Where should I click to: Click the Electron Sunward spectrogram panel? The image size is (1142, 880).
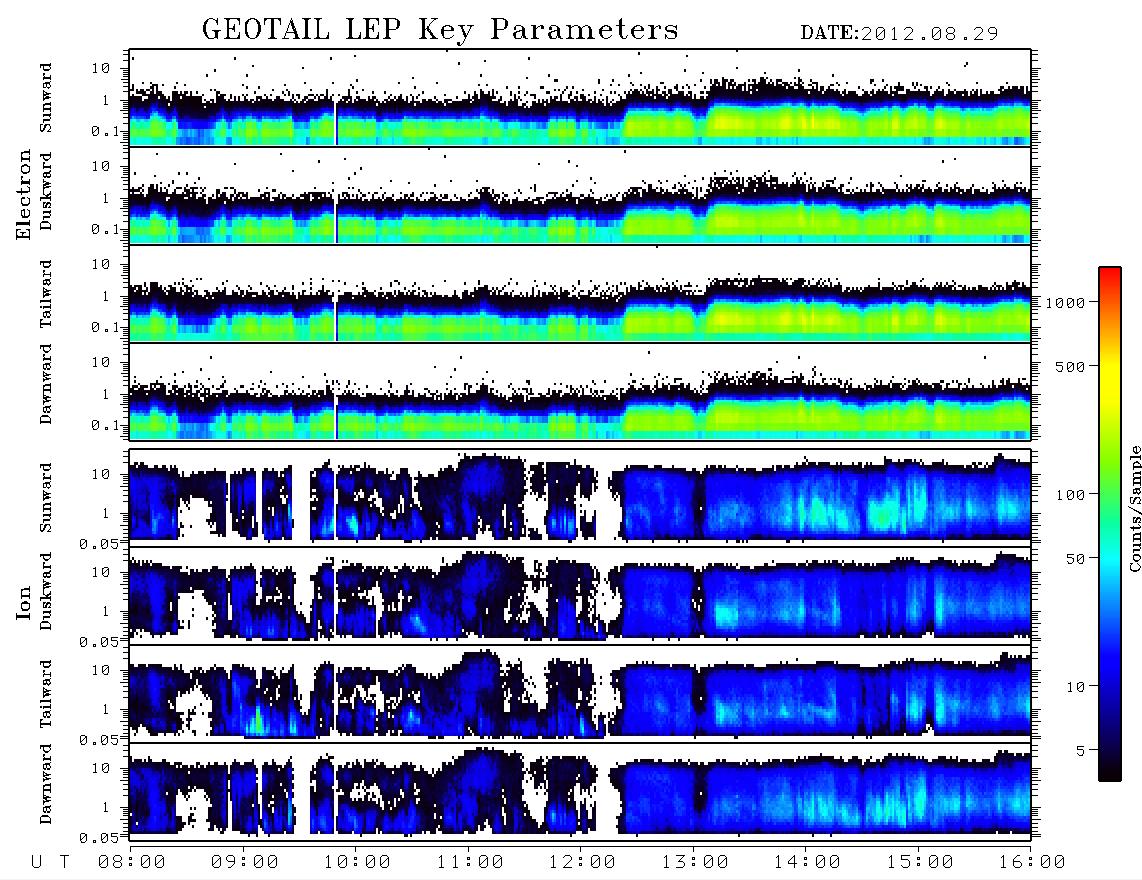580,98
